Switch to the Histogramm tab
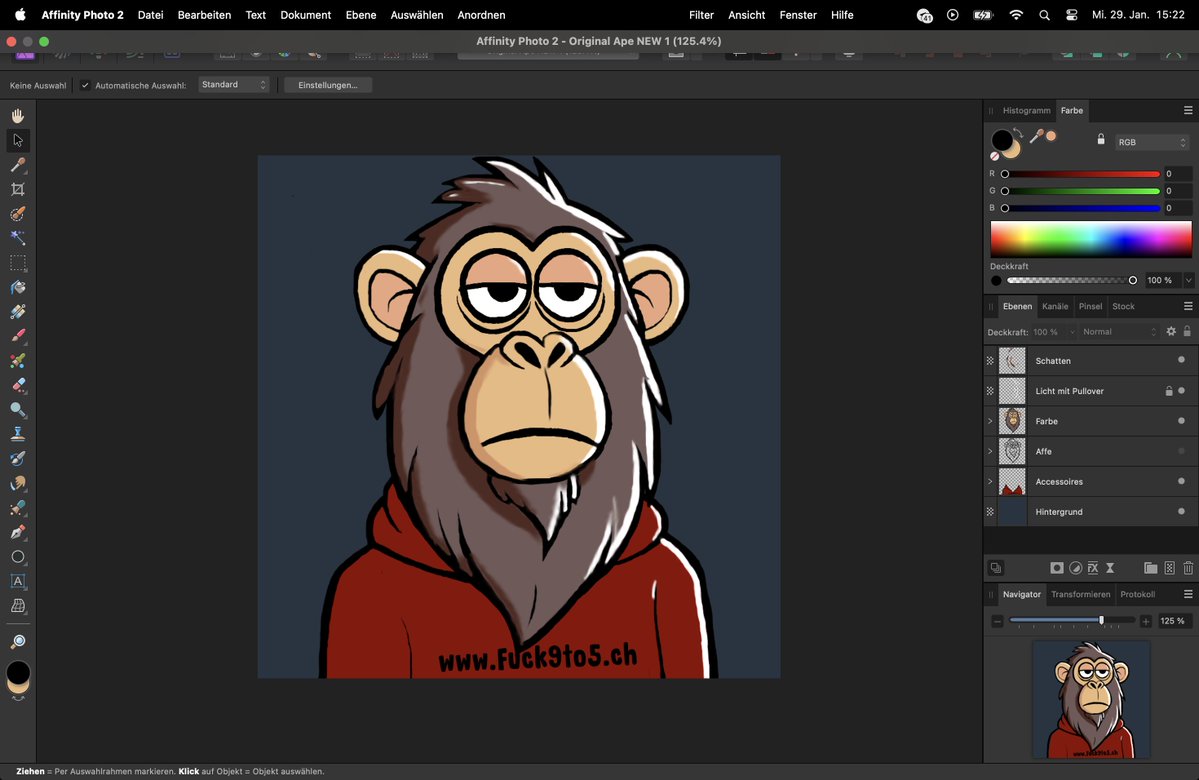Viewport: 1199px width, 780px height. (1026, 110)
